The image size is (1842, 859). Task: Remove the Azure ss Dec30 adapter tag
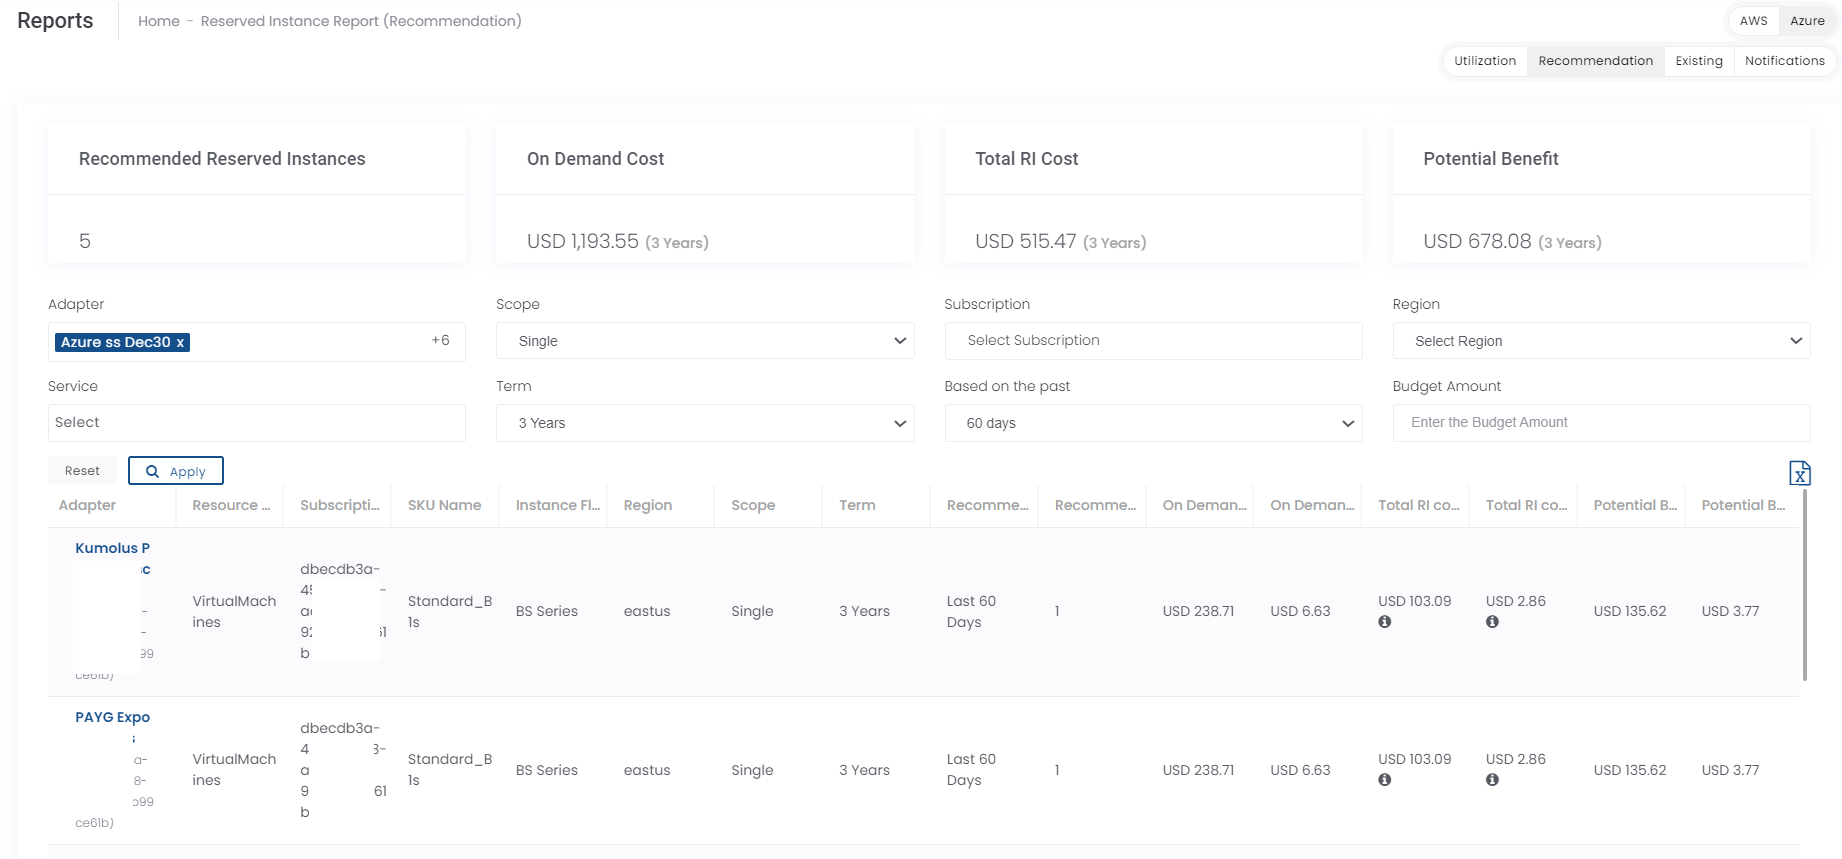click(180, 343)
